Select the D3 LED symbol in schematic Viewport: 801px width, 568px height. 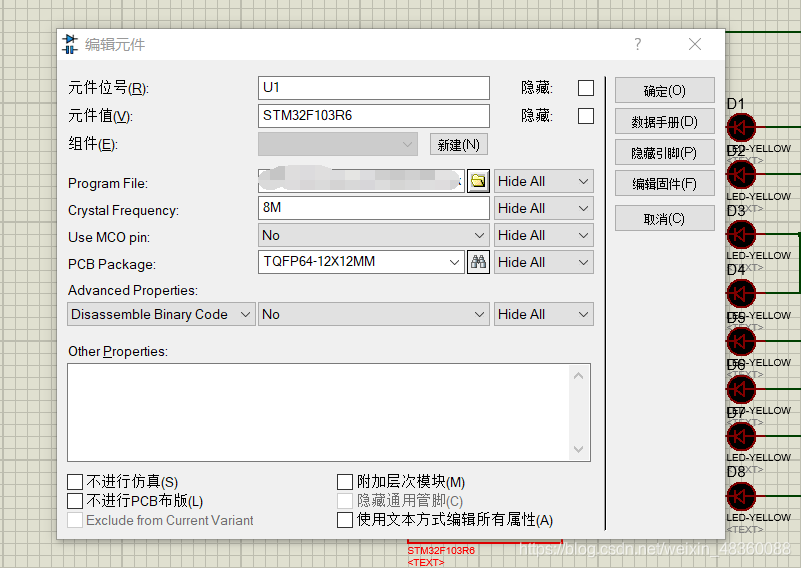coord(741,234)
